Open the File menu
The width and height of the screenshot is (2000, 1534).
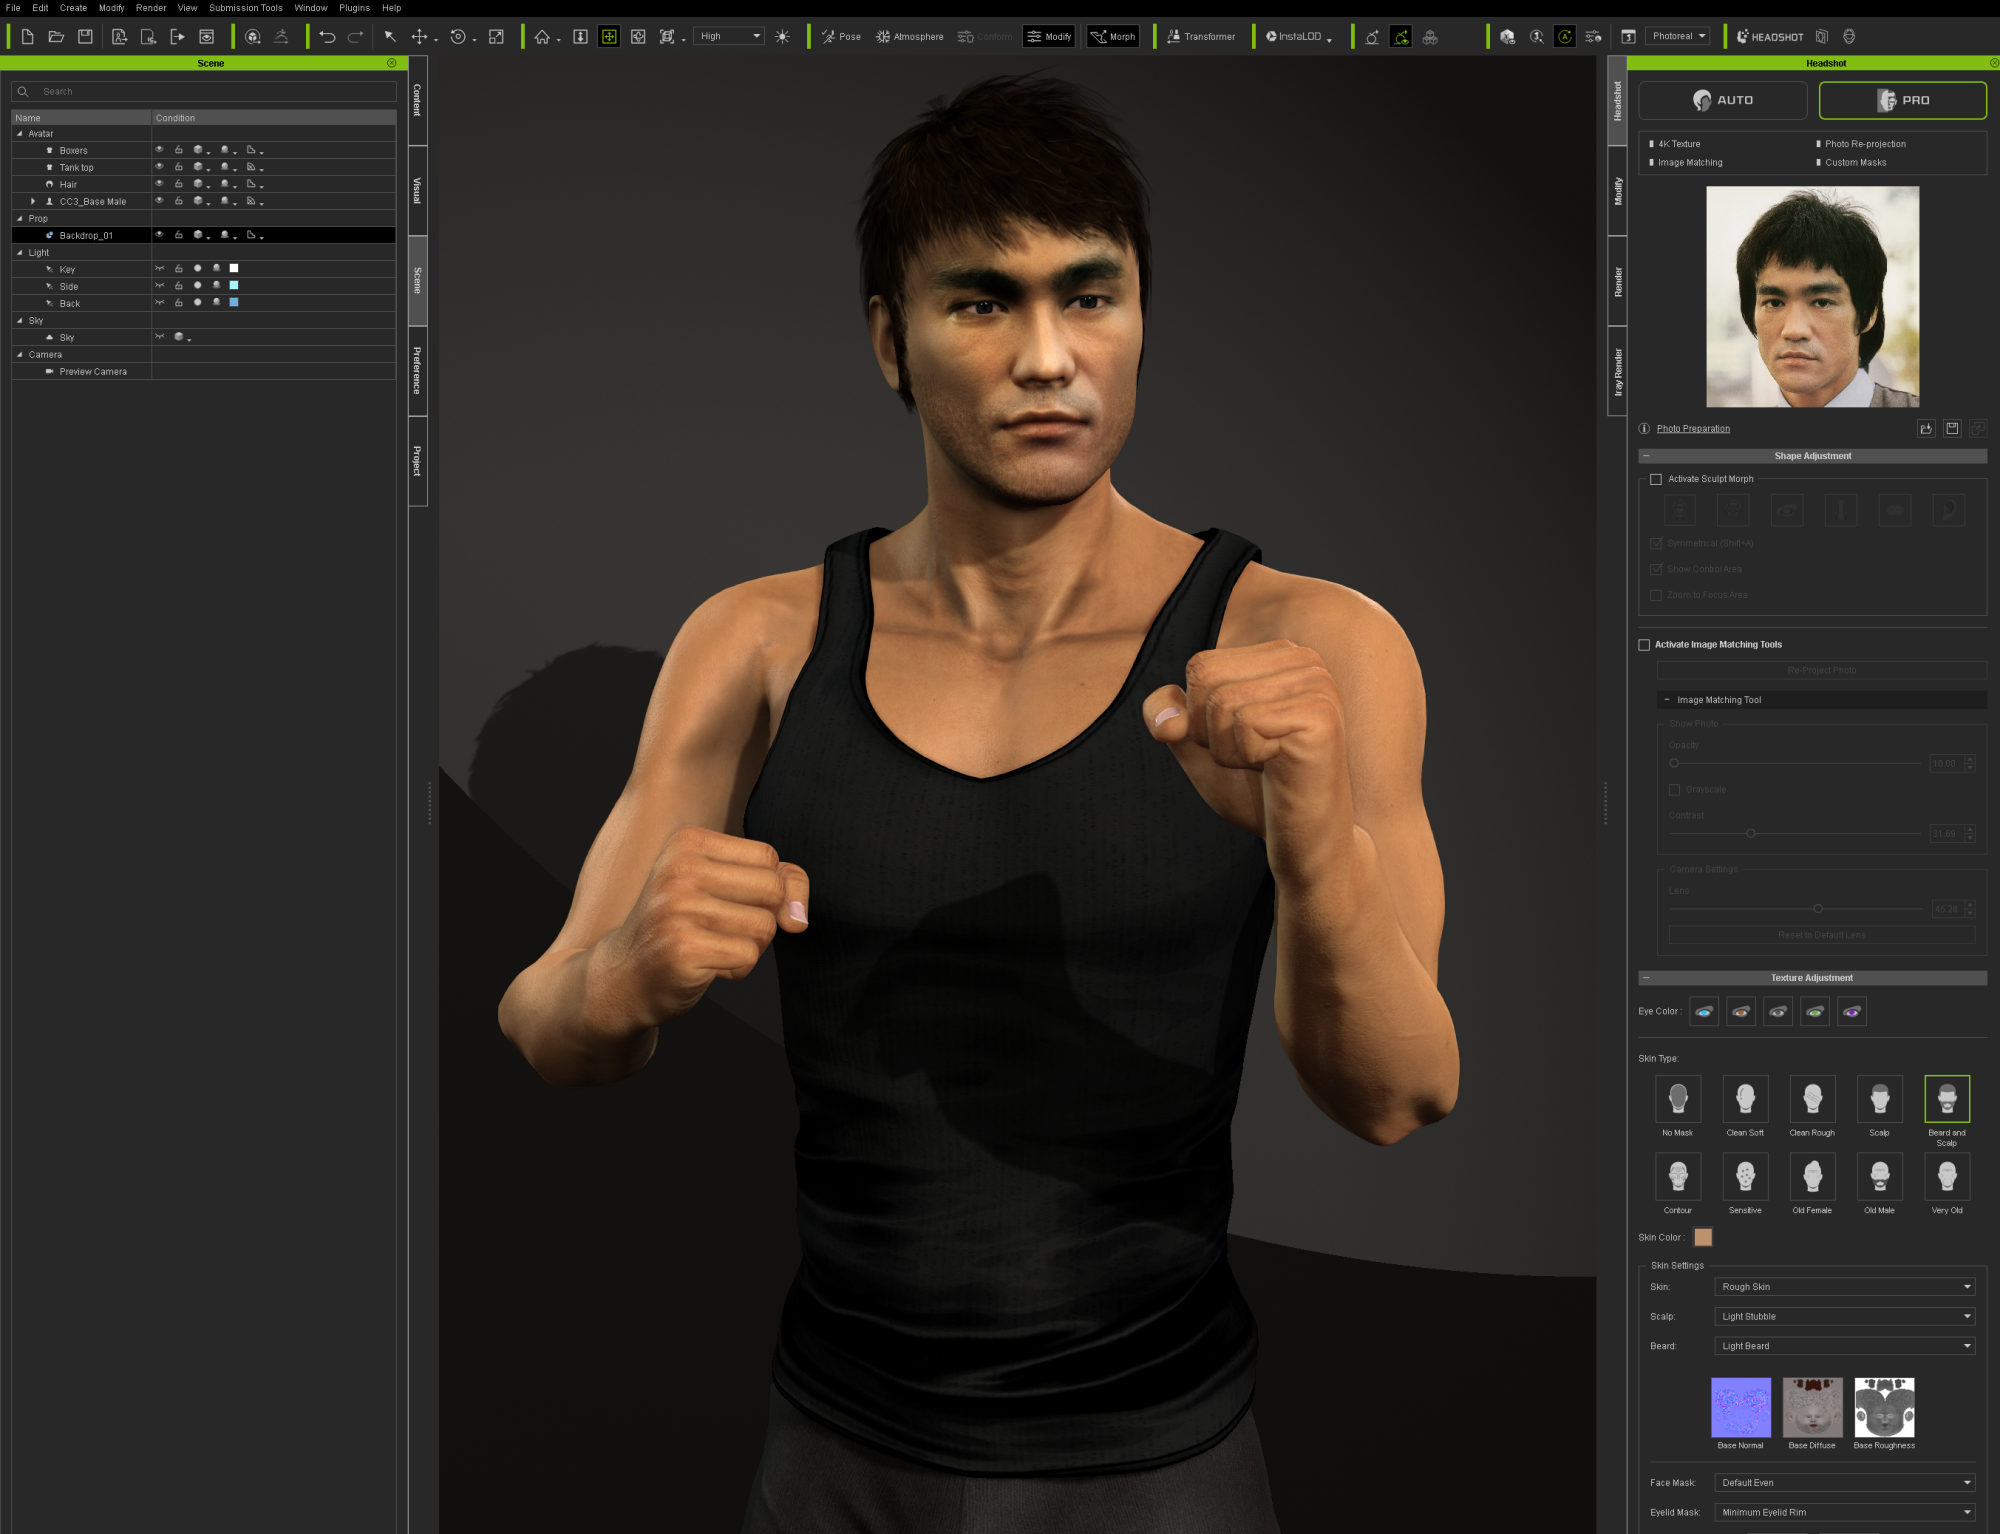point(13,8)
